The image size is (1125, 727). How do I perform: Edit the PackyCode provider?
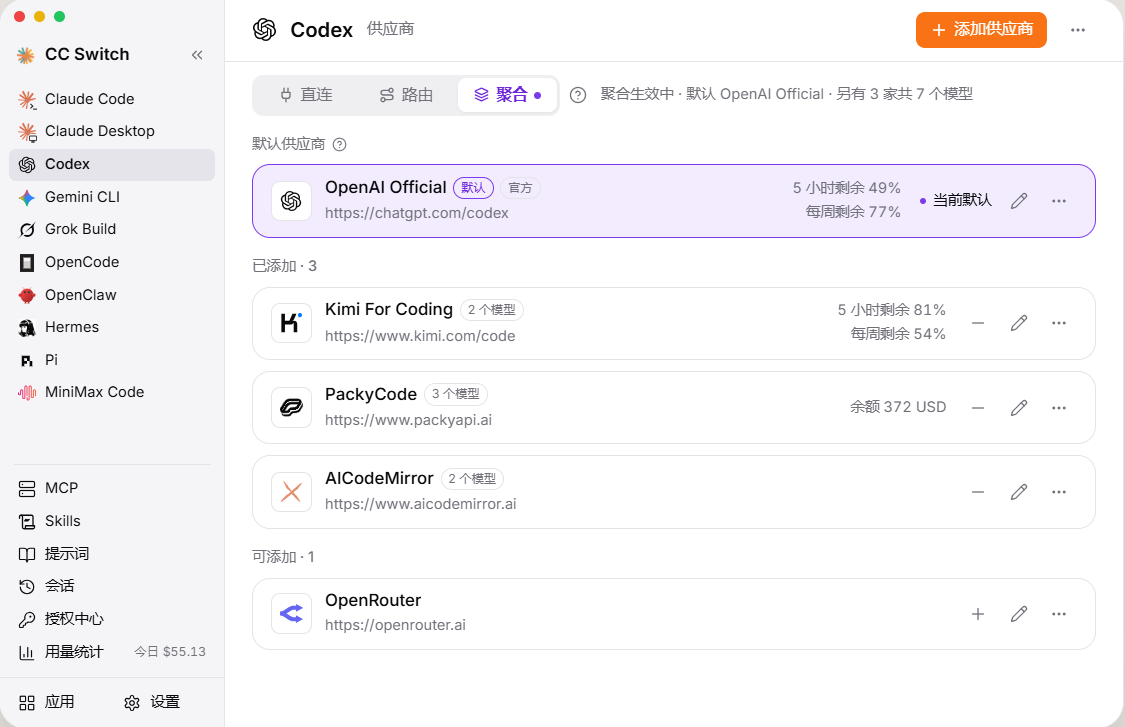1019,408
